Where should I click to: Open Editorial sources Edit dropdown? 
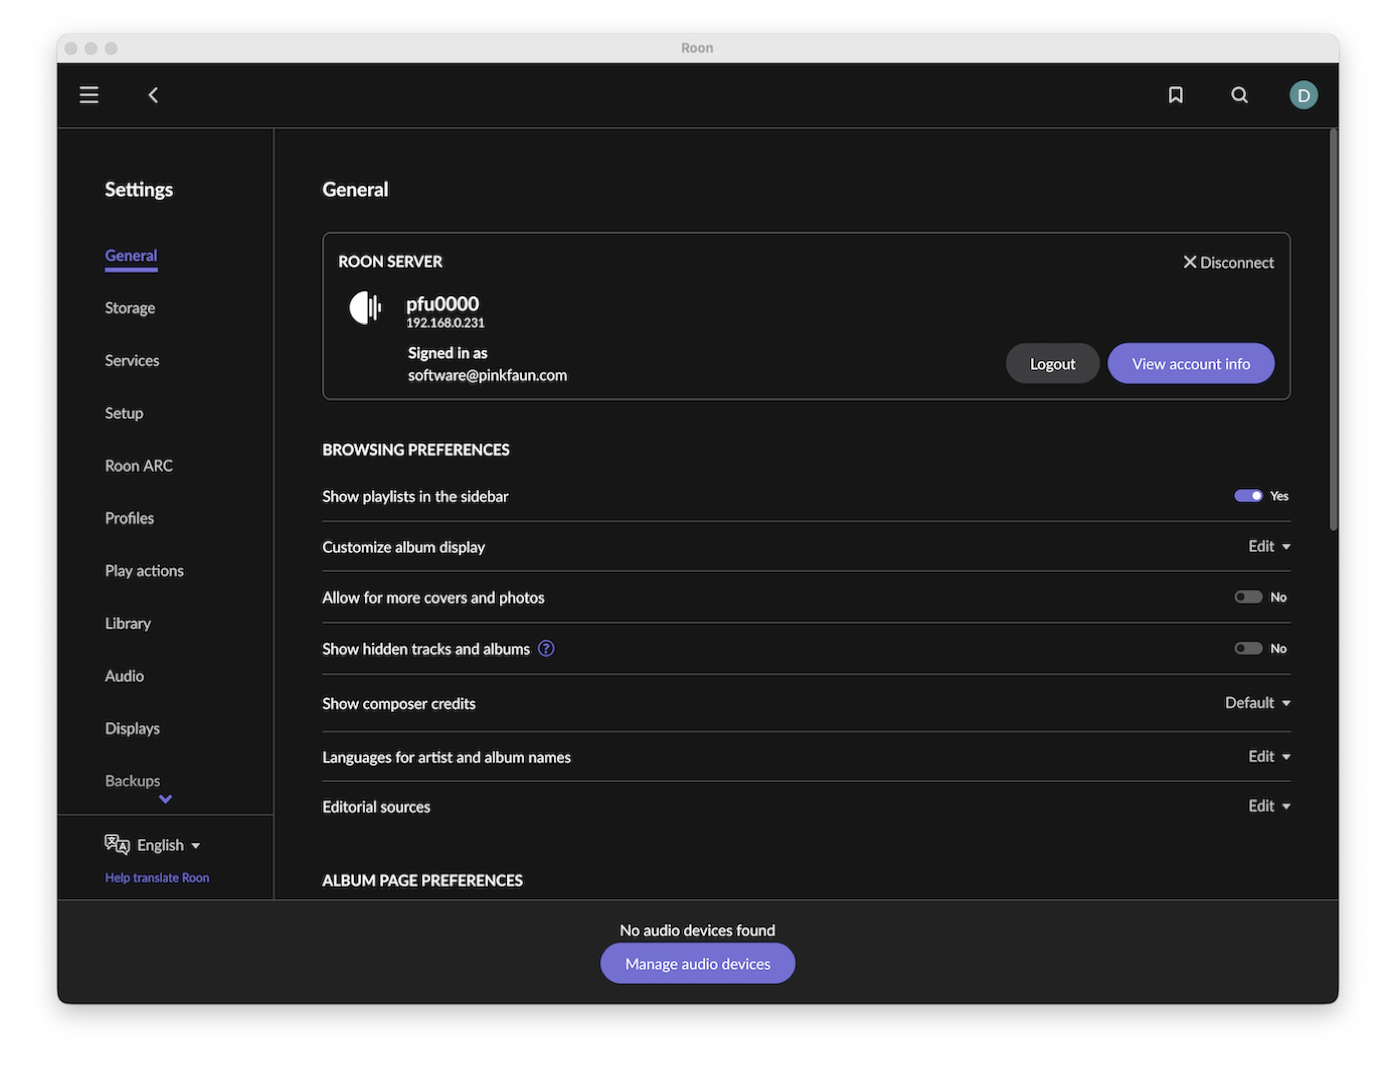click(x=1269, y=806)
